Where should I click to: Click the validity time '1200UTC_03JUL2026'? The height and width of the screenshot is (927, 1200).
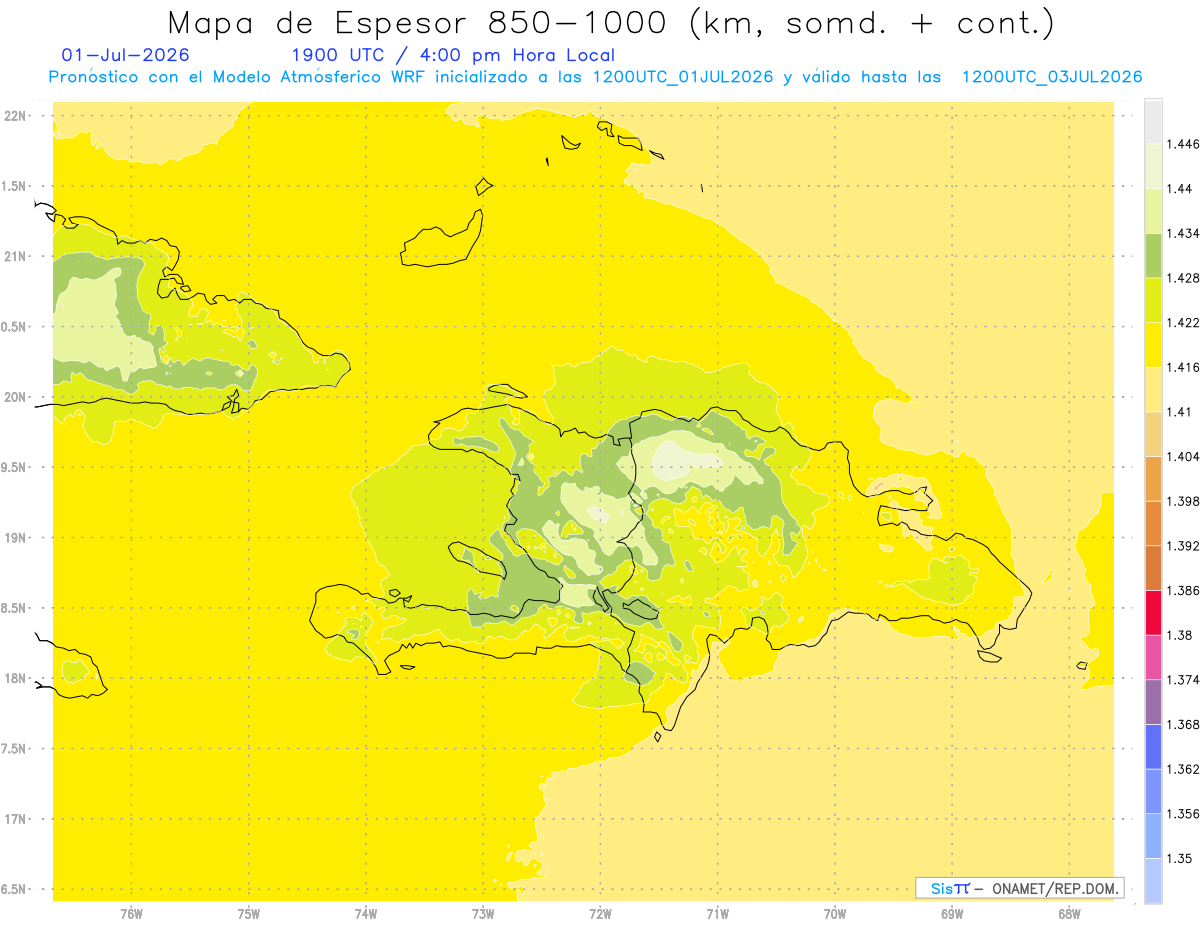pyautogui.click(x=1052, y=77)
